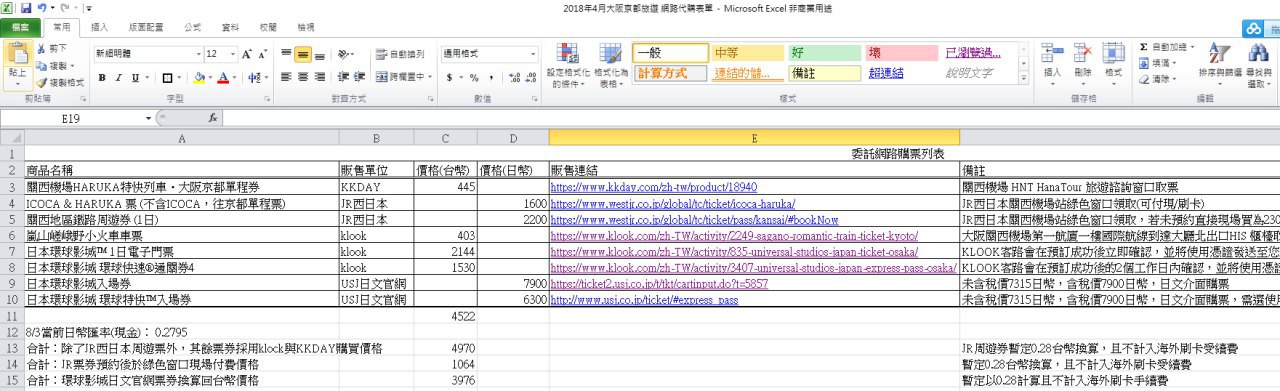Screen dimensions: 1280x391
Task: Select cell A3 關西機場HARUKA特快列車
Action: tap(182, 187)
